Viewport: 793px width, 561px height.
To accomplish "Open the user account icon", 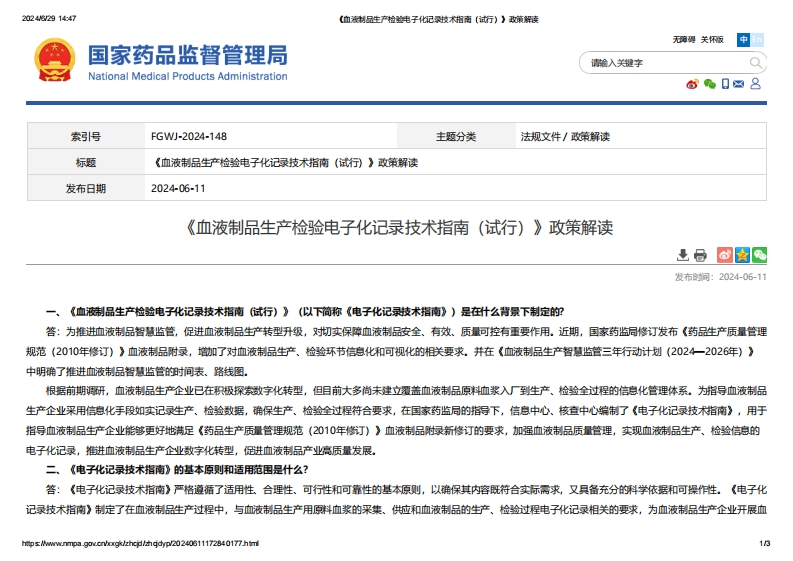I will tap(755, 83).
